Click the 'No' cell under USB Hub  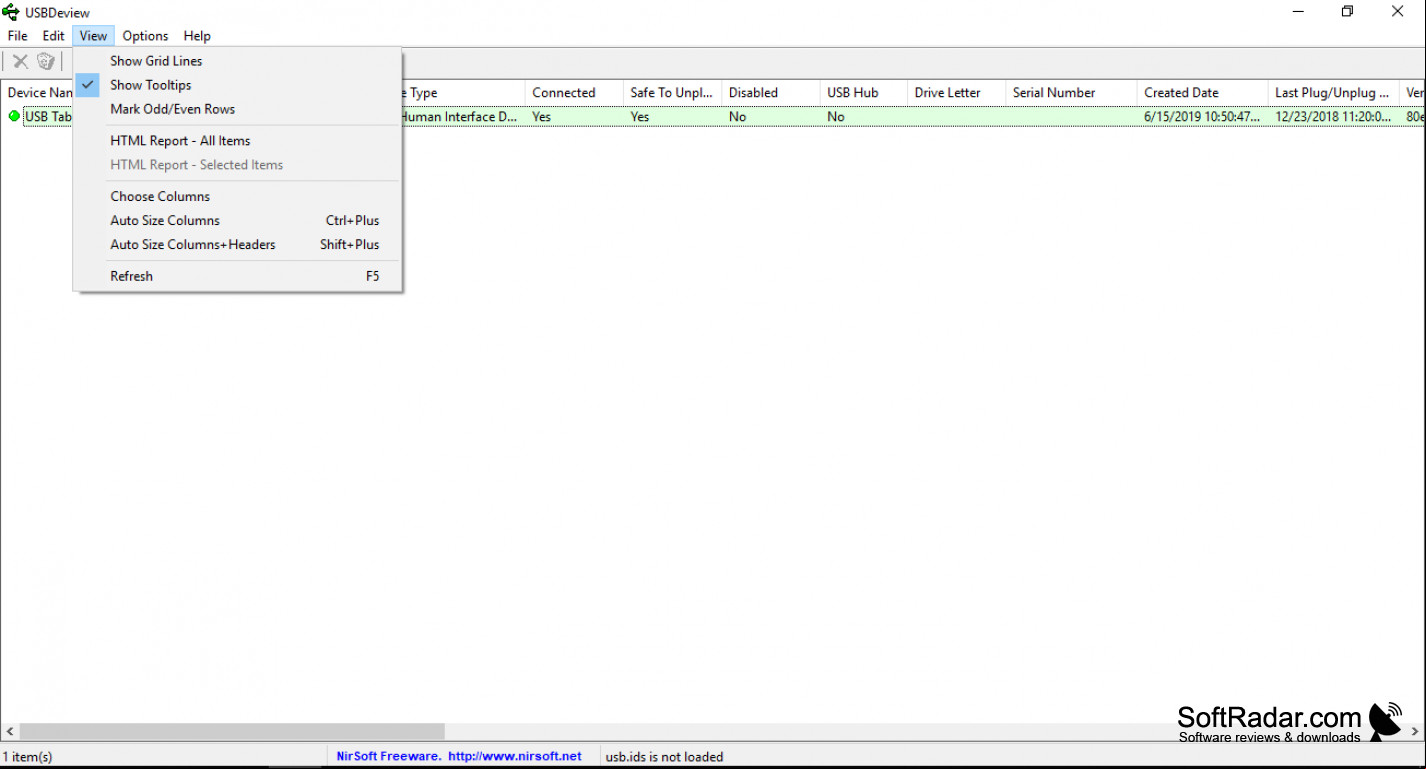click(x=836, y=117)
